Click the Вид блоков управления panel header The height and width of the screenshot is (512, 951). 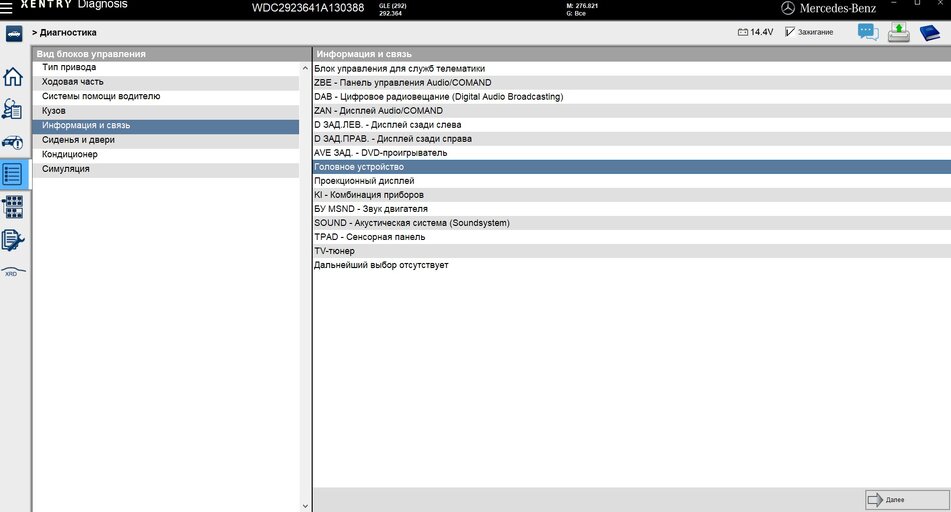coord(172,54)
